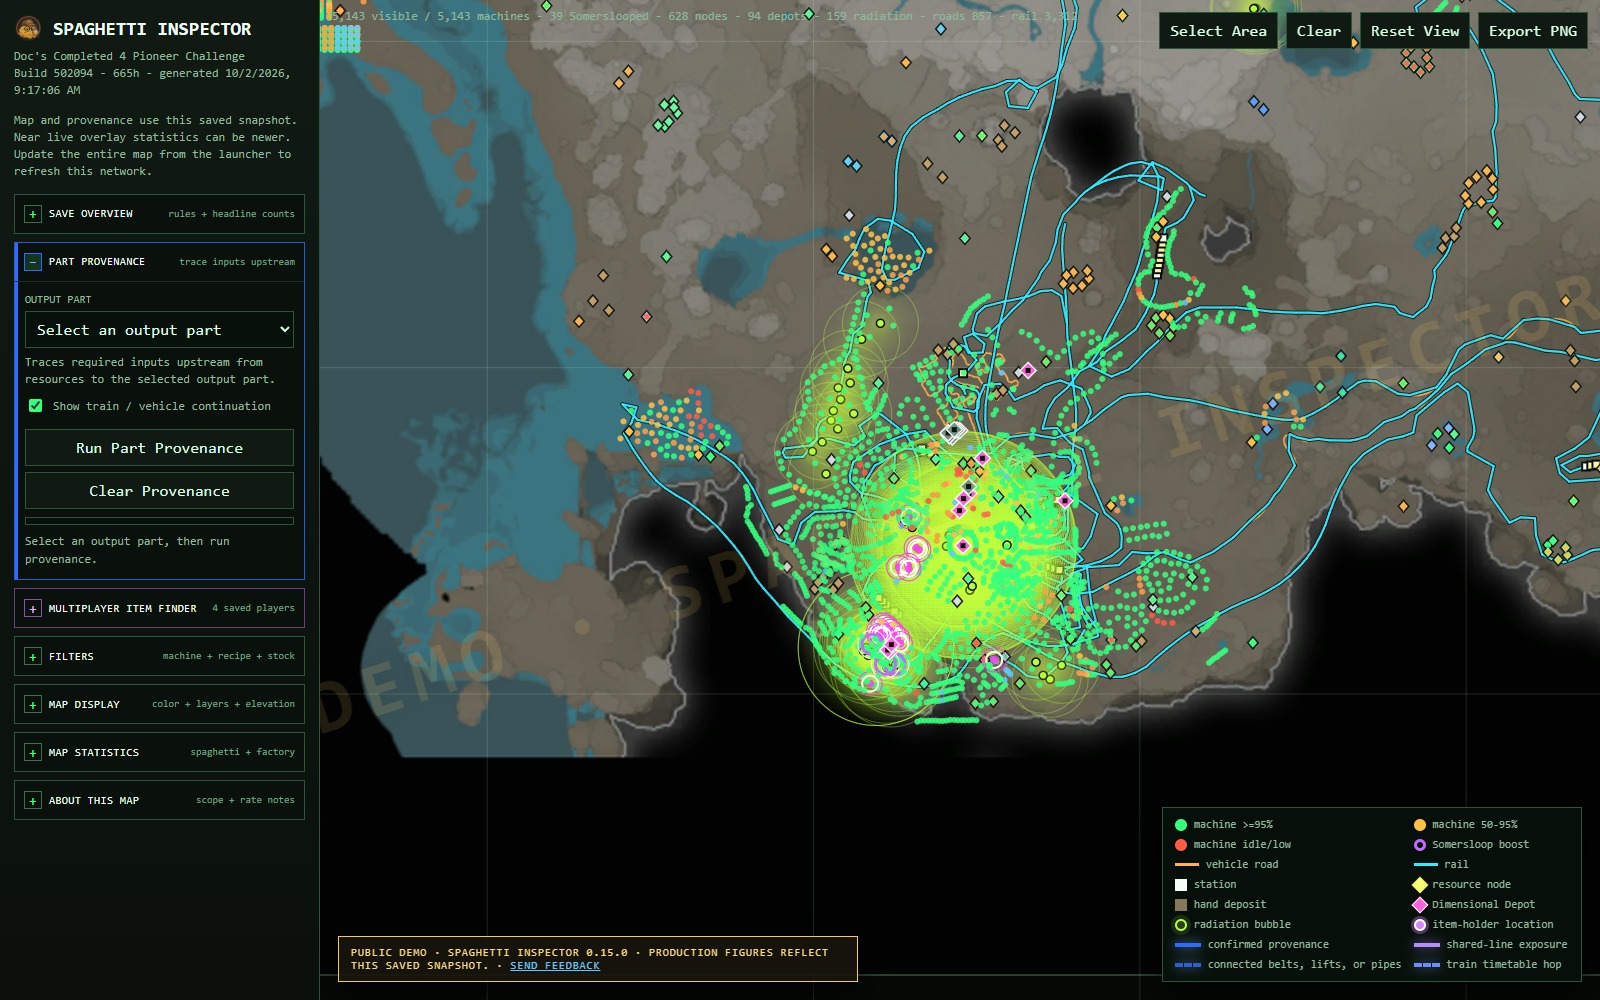Toggle Show train / vehicle continuation checkbox

(x=36, y=406)
